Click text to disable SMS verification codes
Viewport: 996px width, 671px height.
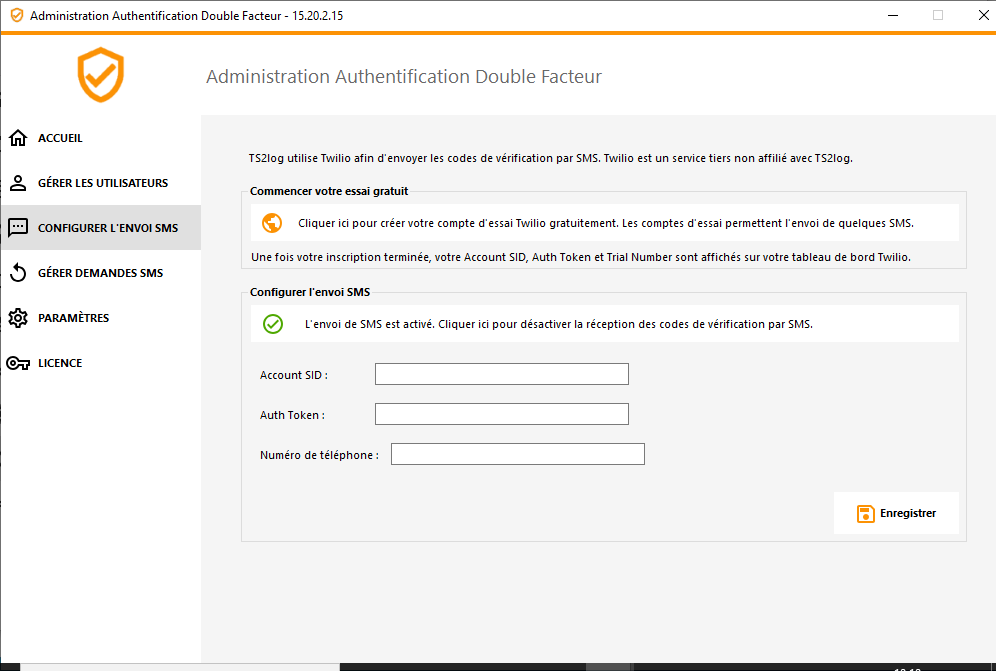pos(605,324)
